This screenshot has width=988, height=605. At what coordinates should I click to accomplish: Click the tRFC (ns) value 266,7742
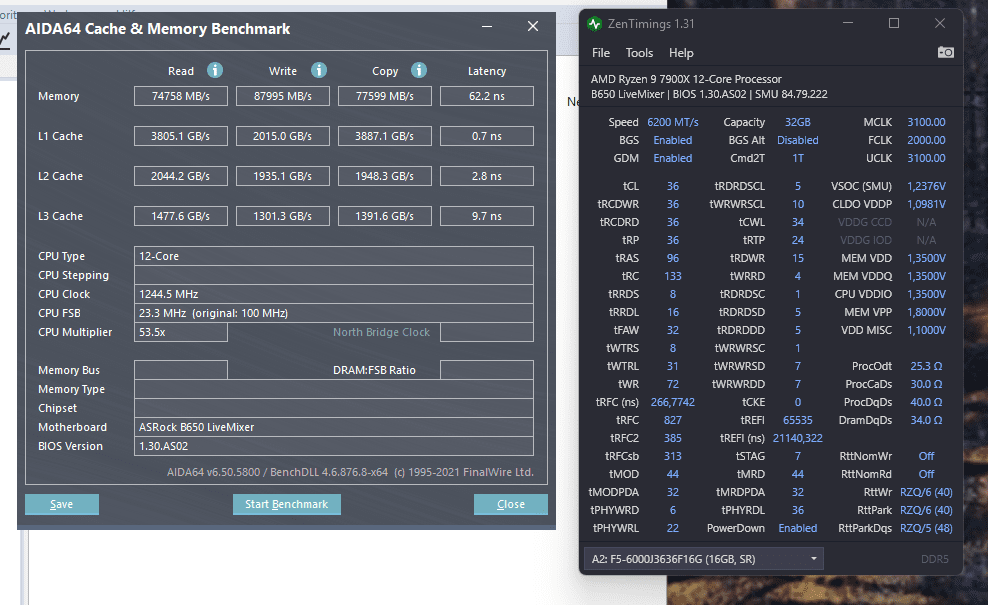click(x=673, y=402)
